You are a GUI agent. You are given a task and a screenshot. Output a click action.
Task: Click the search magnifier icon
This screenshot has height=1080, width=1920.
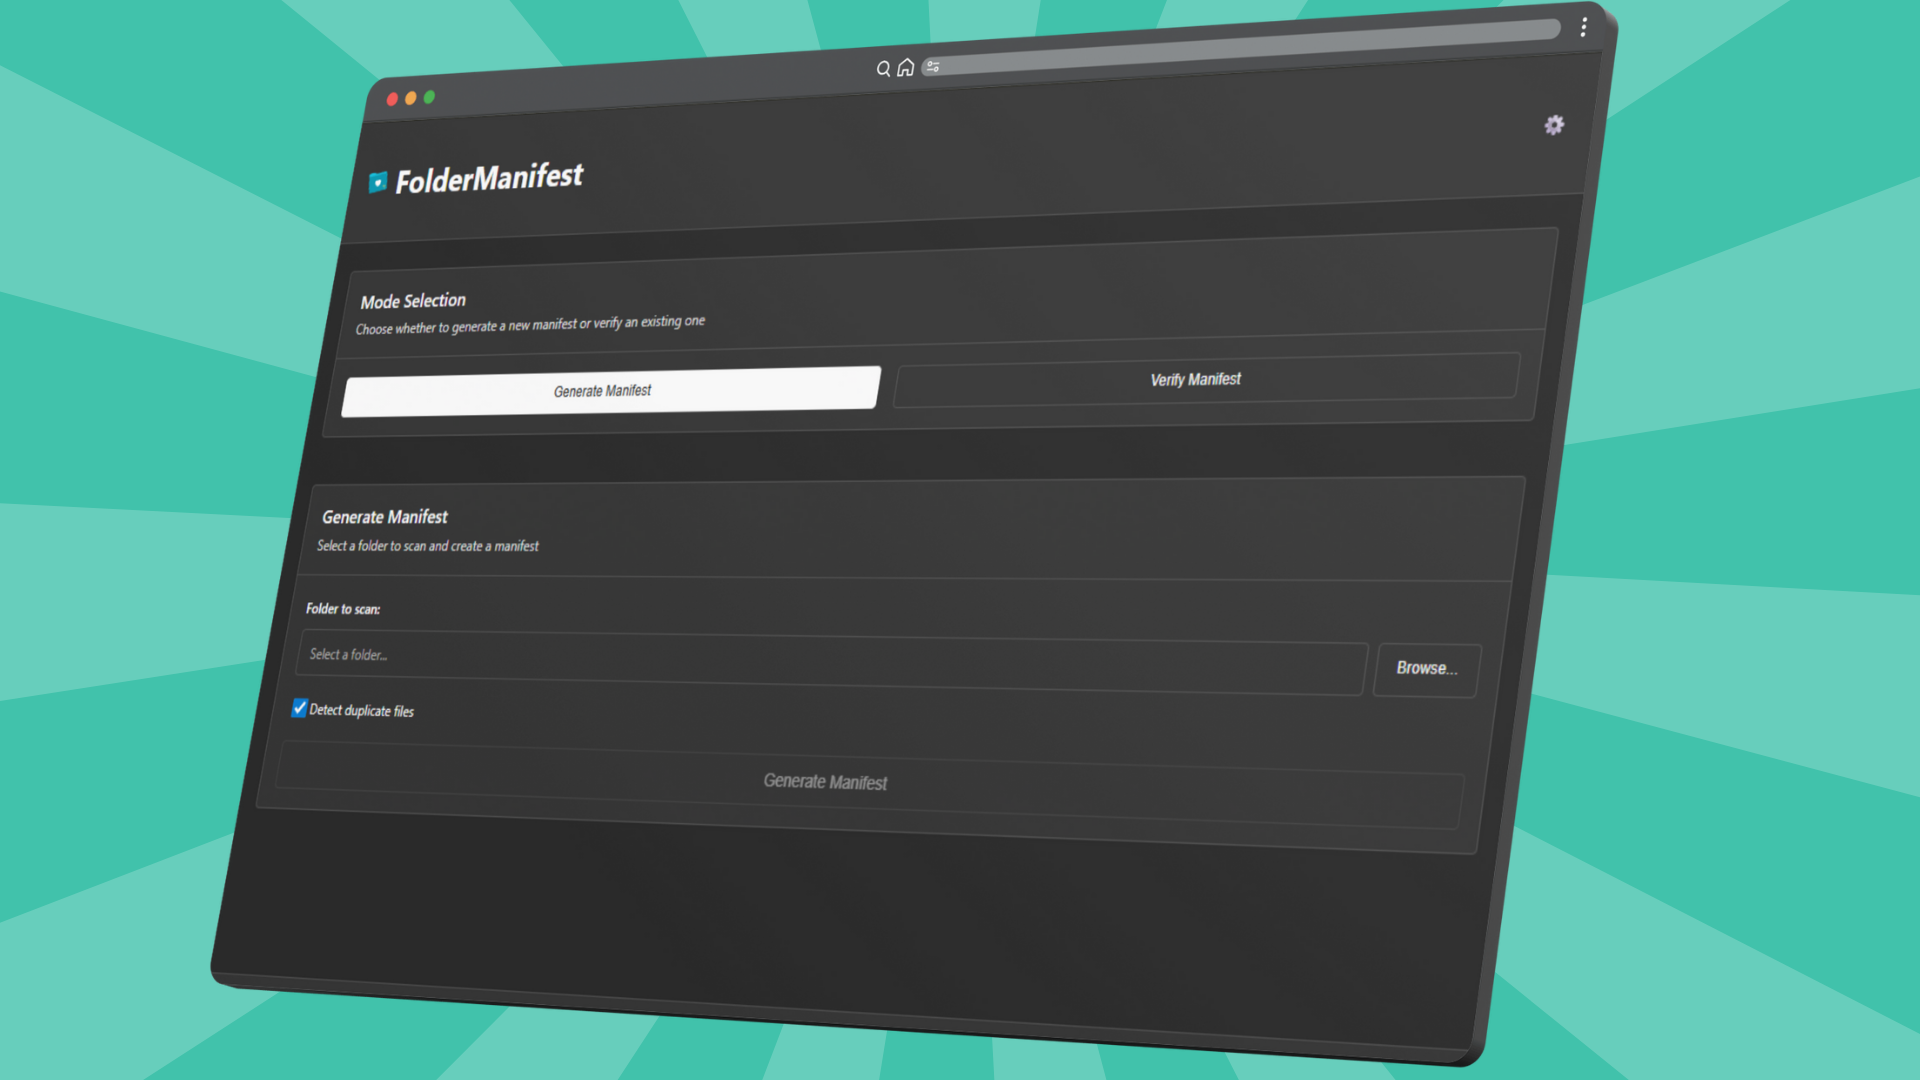click(x=883, y=69)
